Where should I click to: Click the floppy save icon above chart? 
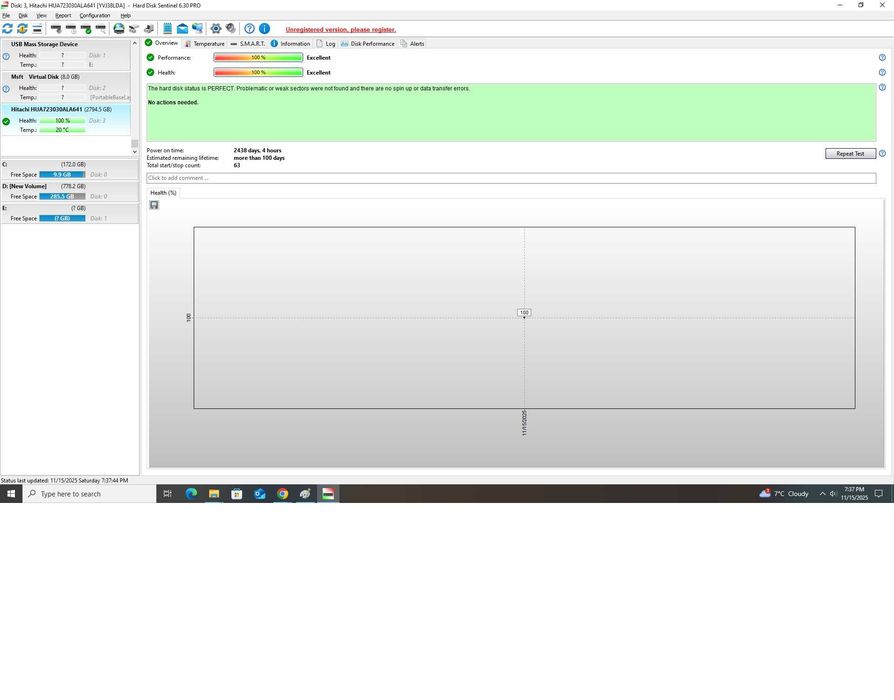coord(154,205)
